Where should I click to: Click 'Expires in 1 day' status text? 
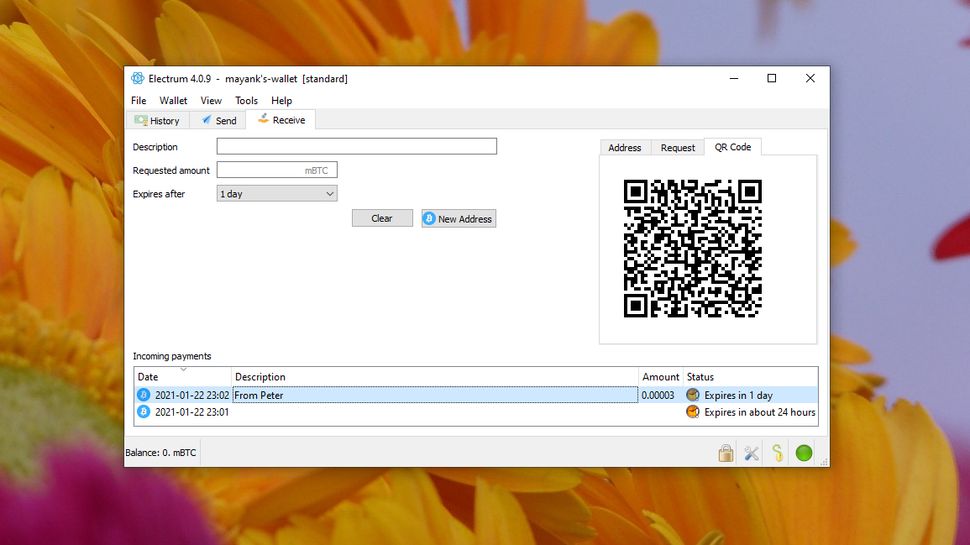[738, 395]
